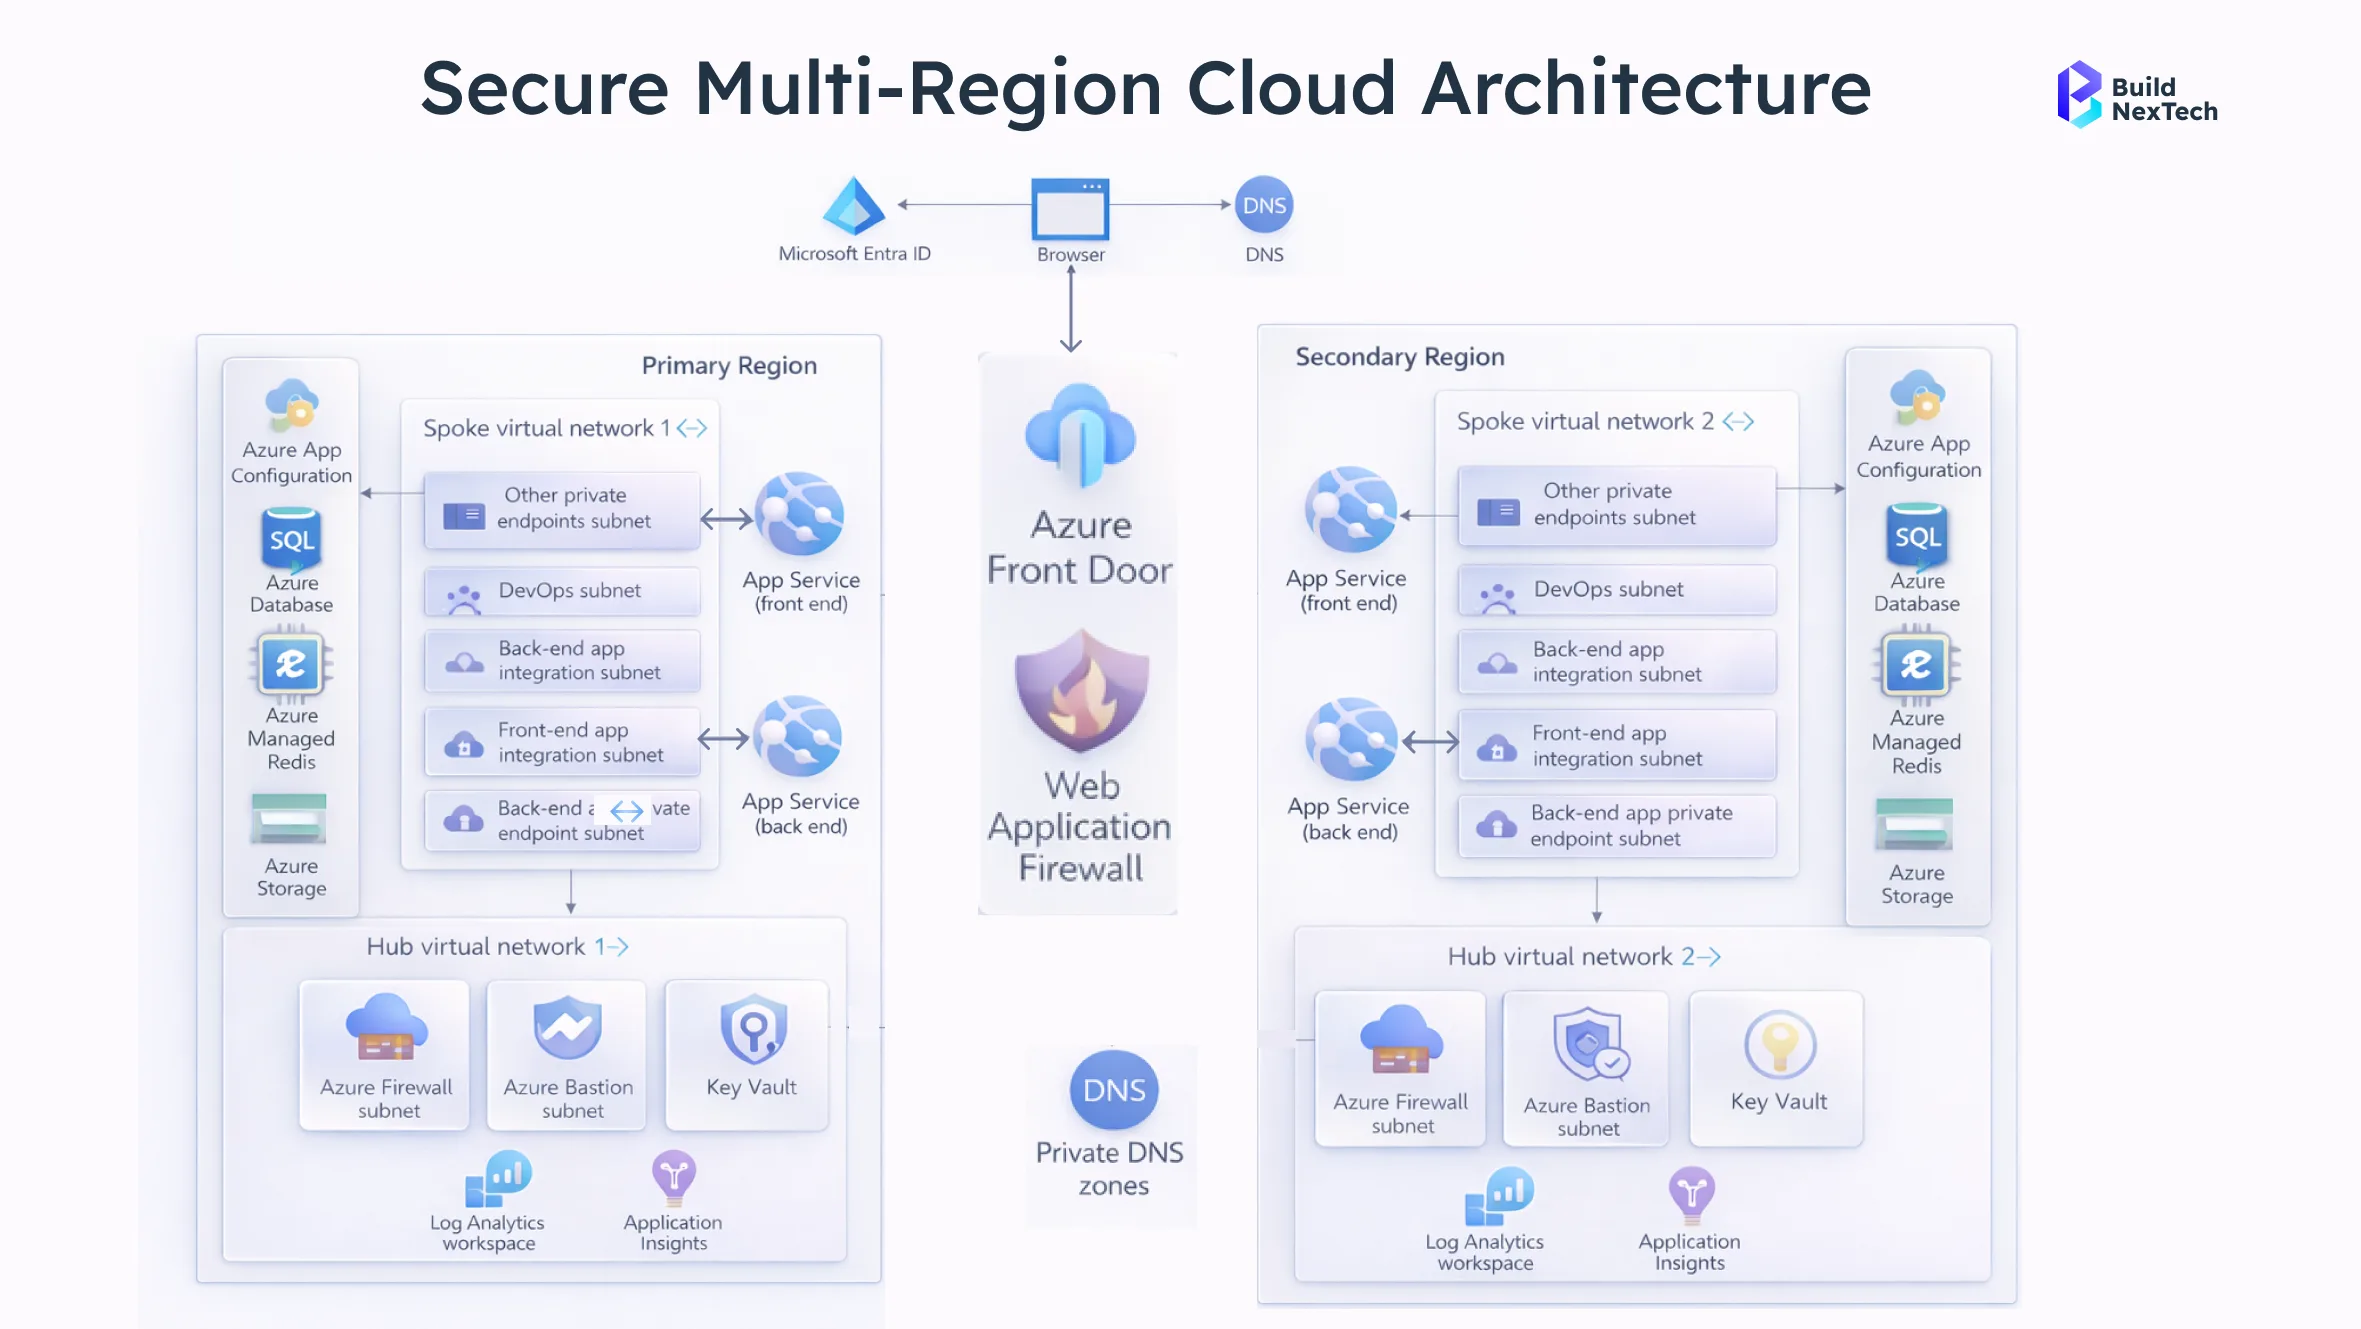This screenshot has height=1329, width=2361.
Task: Click Spoke virtual network 2 arrows symbol
Action: click(1738, 421)
